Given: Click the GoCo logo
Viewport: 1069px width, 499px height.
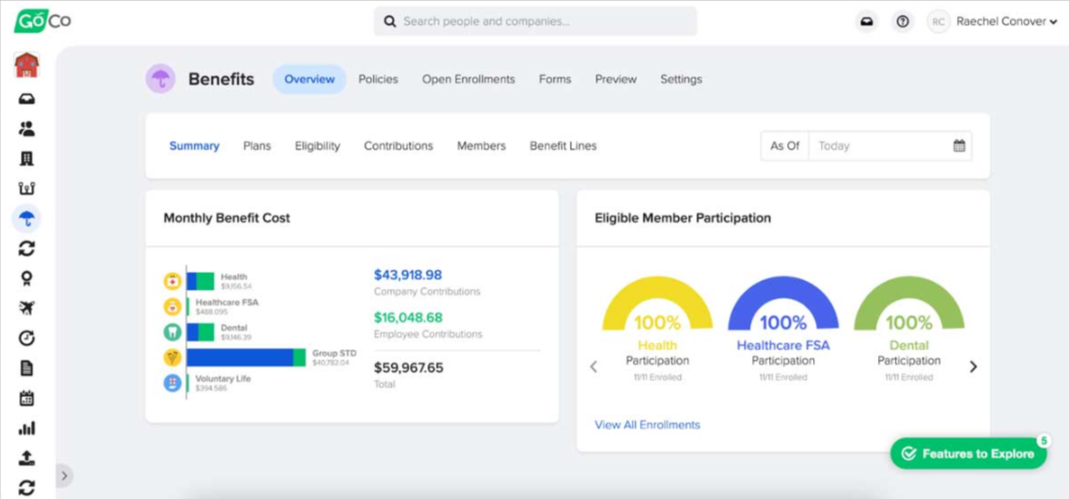Looking at the screenshot, I should [42, 20].
